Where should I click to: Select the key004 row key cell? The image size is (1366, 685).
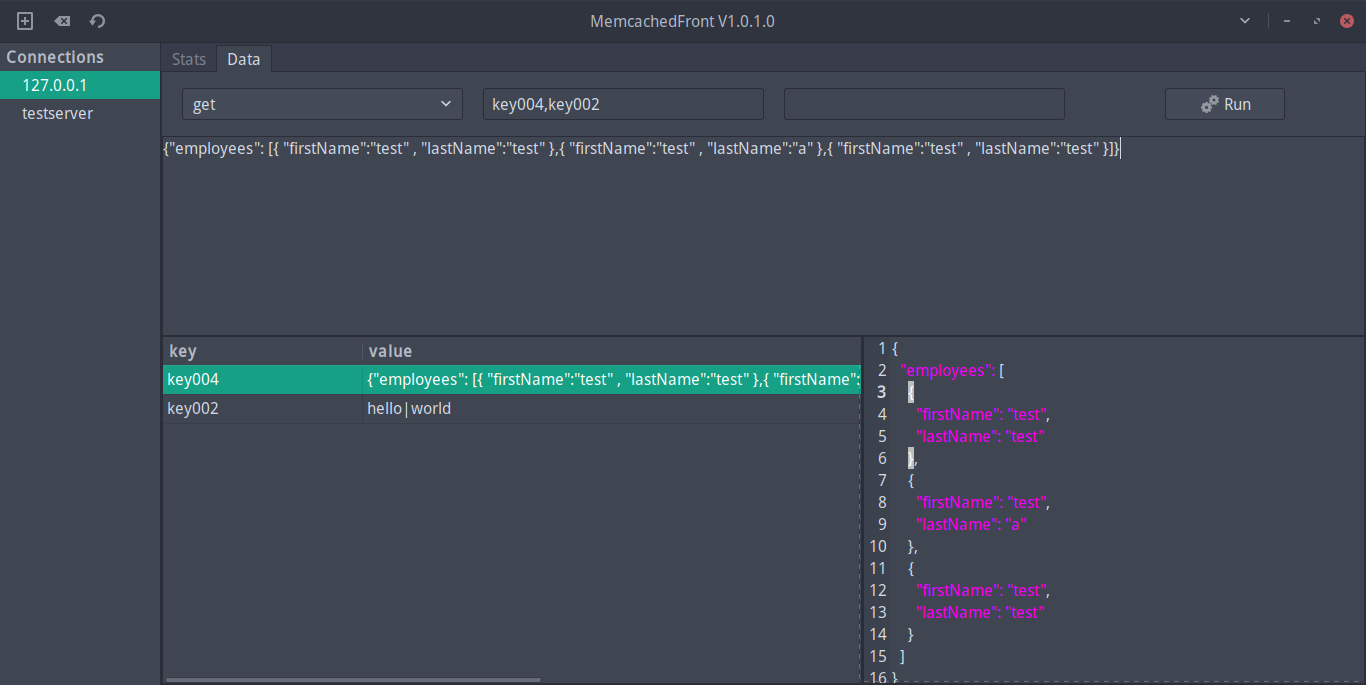pos(262,379)
